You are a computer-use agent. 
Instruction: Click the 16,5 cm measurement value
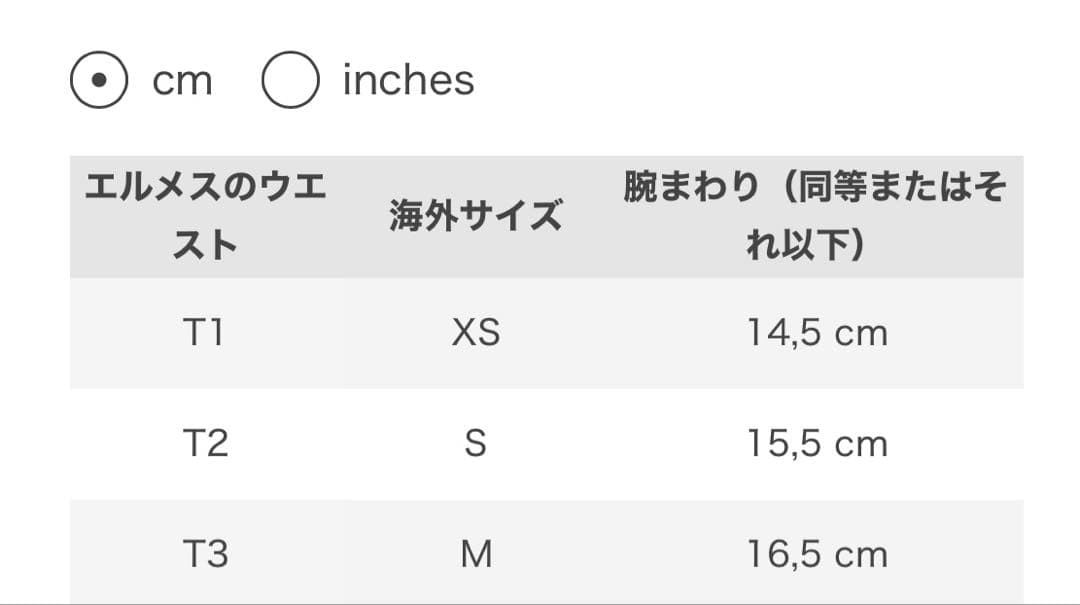coord(817,552)
